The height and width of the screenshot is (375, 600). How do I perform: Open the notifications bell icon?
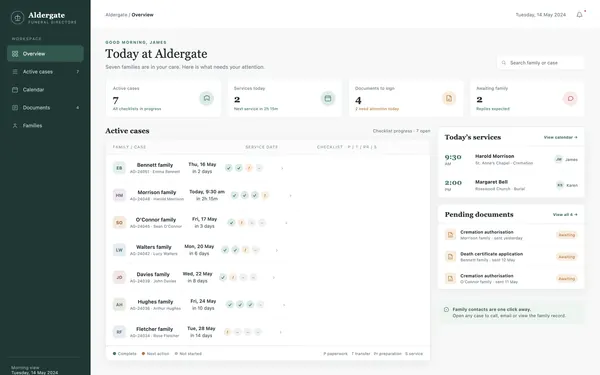(579, 15)
